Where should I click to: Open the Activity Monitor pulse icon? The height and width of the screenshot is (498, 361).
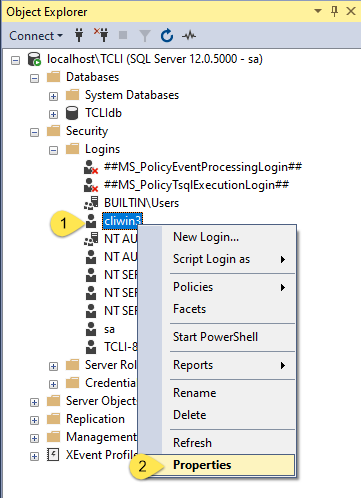tap(189, 35)
